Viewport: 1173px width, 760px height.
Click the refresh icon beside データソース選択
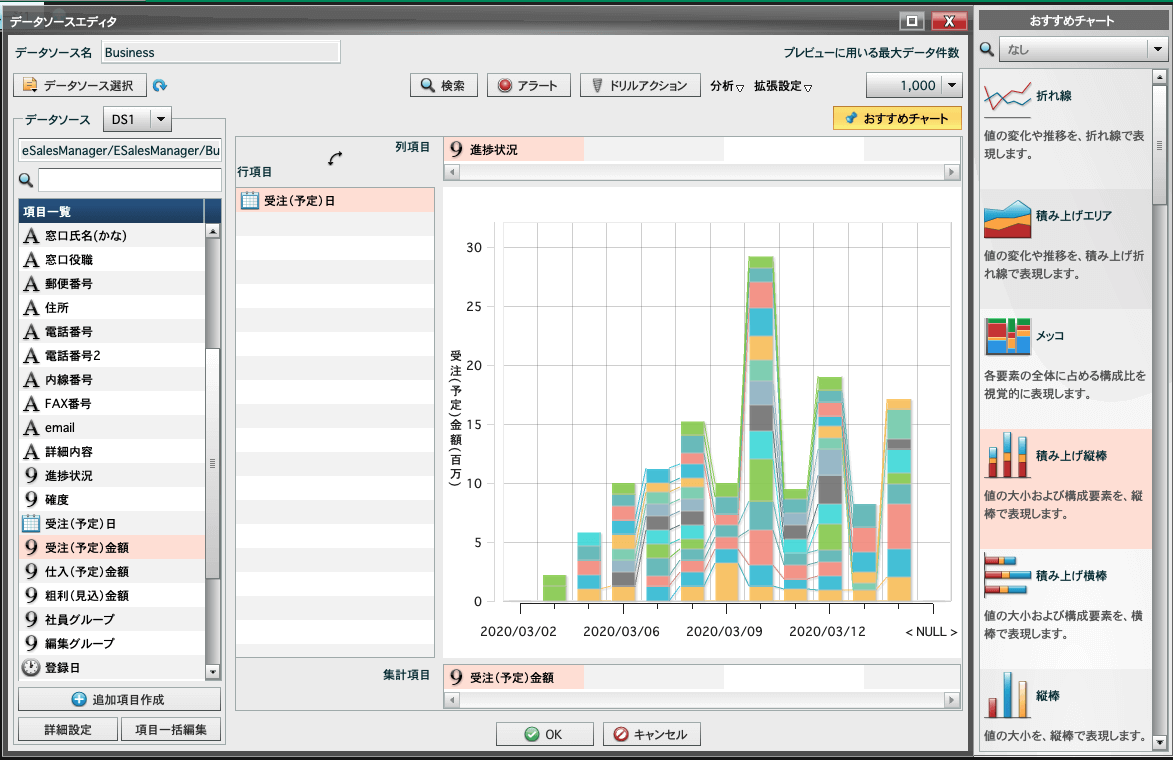[160, 86]
